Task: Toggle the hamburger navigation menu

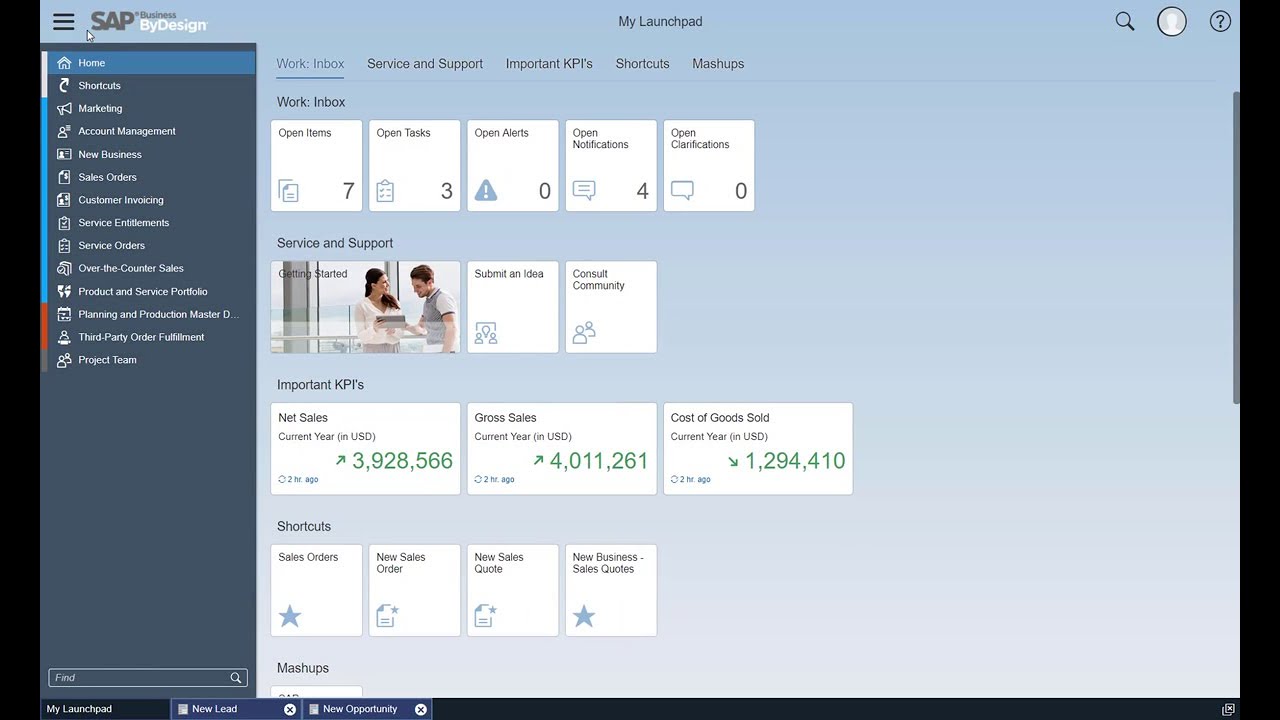Action: (x=63, y=22)
